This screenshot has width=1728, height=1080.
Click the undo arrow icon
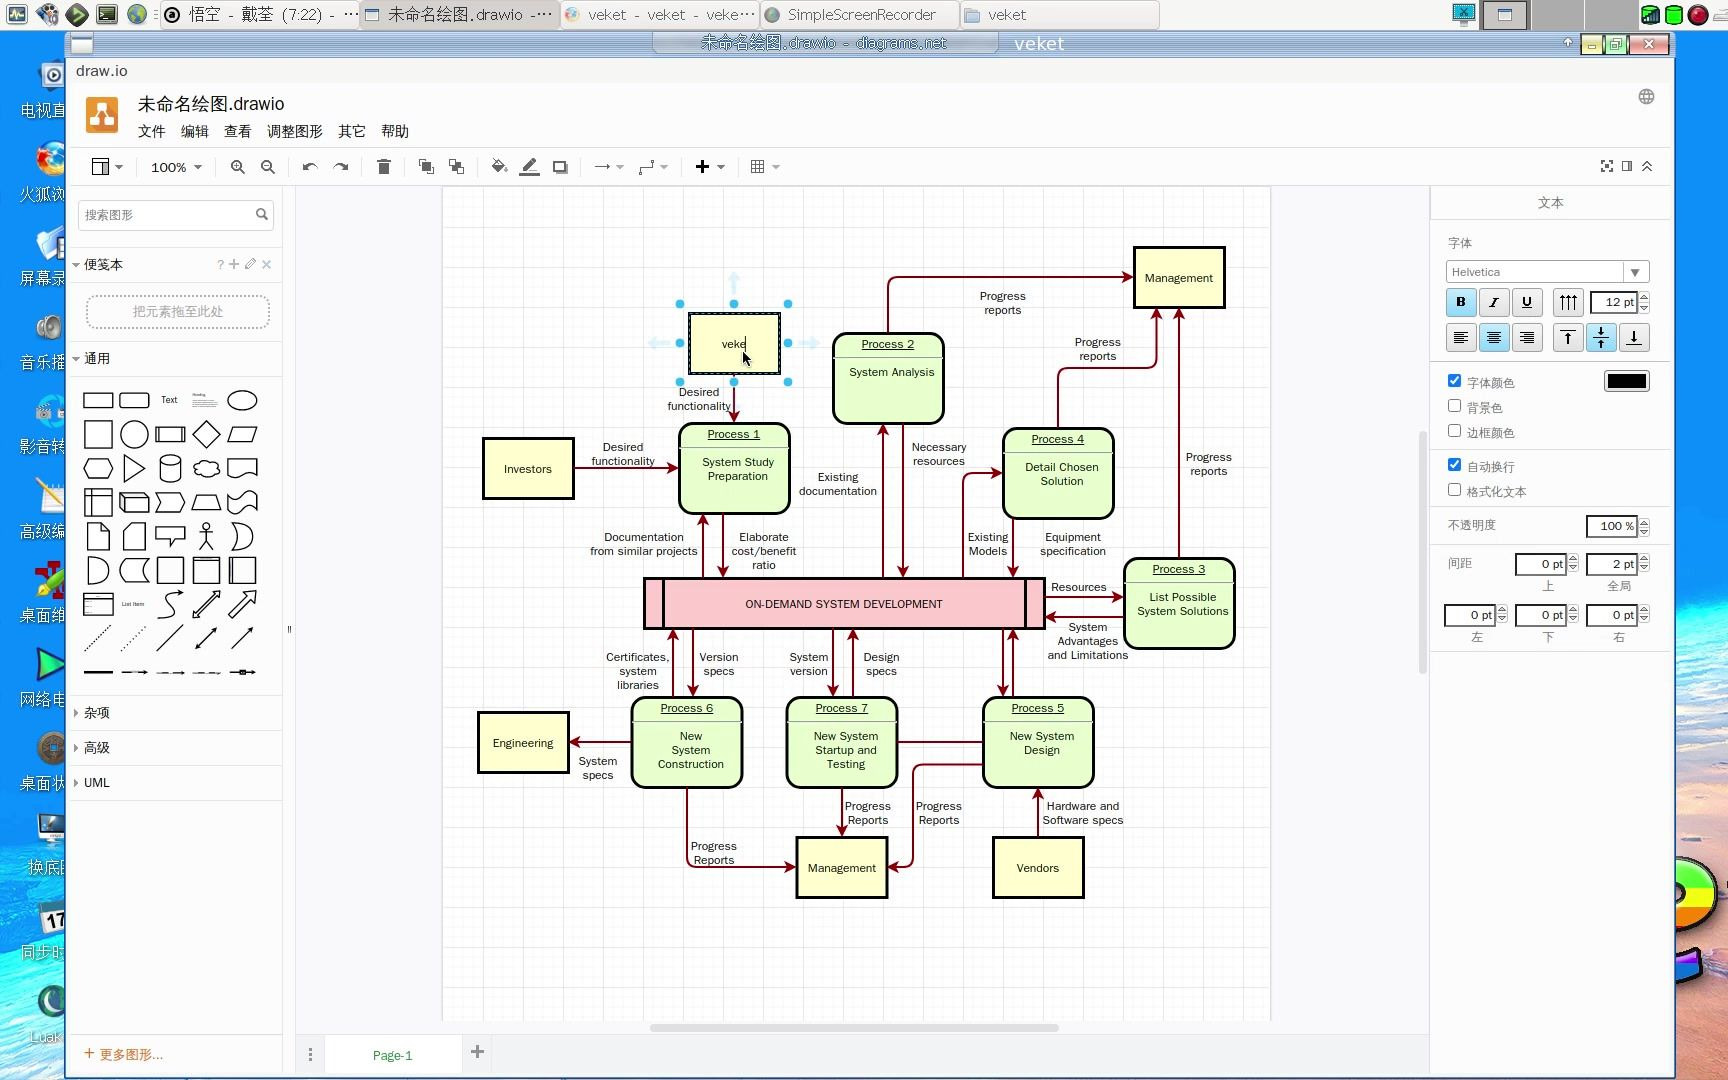[x=310, y=167]
